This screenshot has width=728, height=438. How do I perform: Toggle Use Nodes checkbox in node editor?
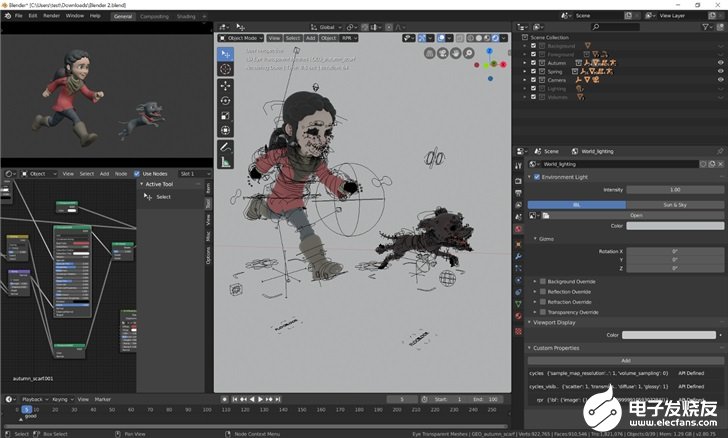pyautogui.click(x=136, y=174)
